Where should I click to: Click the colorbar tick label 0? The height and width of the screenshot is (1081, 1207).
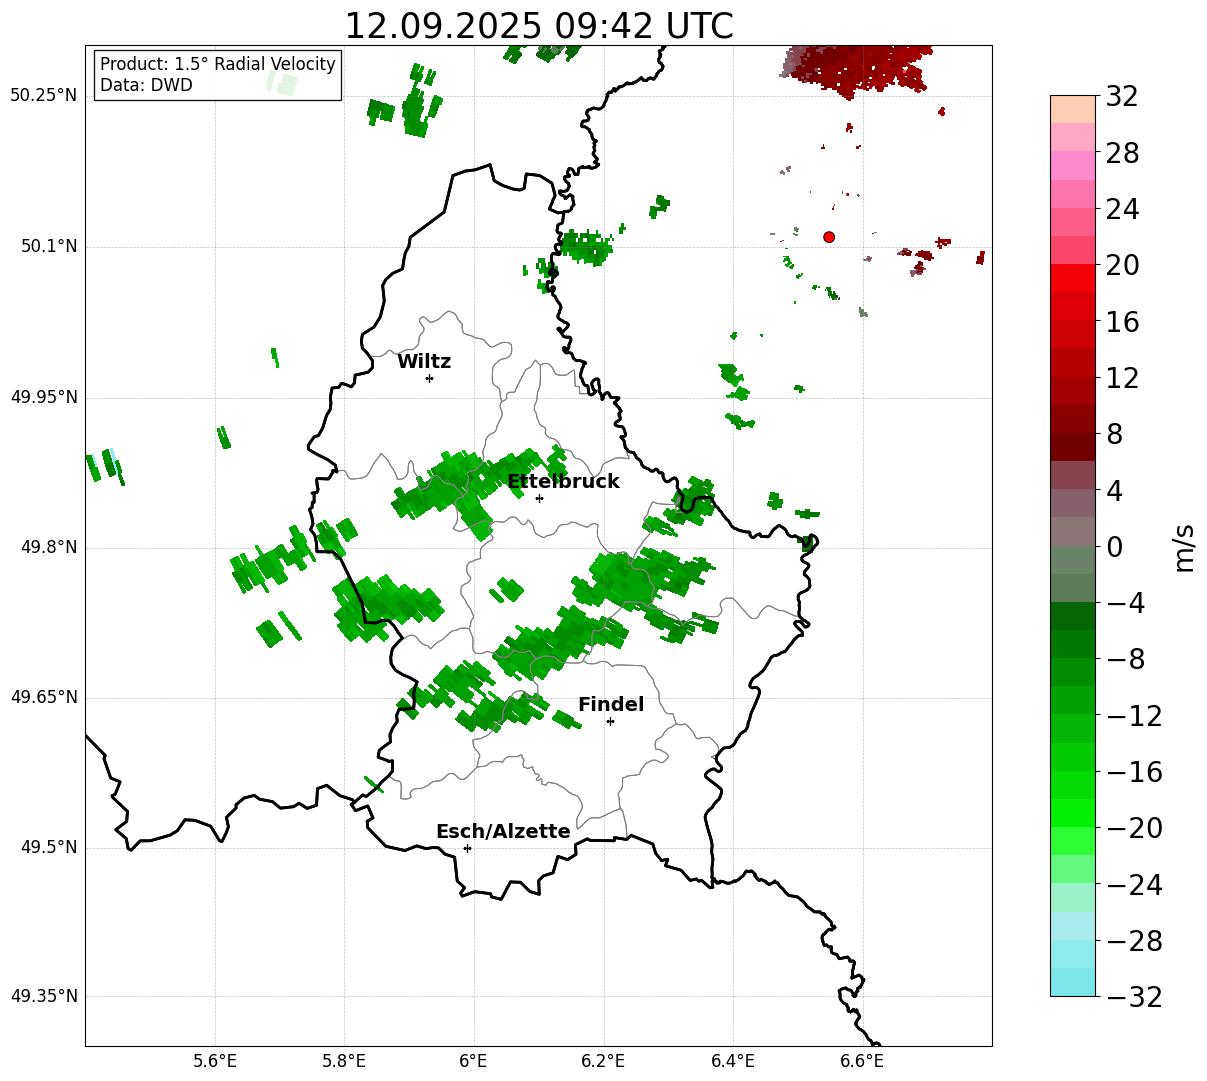(1114, 547)
